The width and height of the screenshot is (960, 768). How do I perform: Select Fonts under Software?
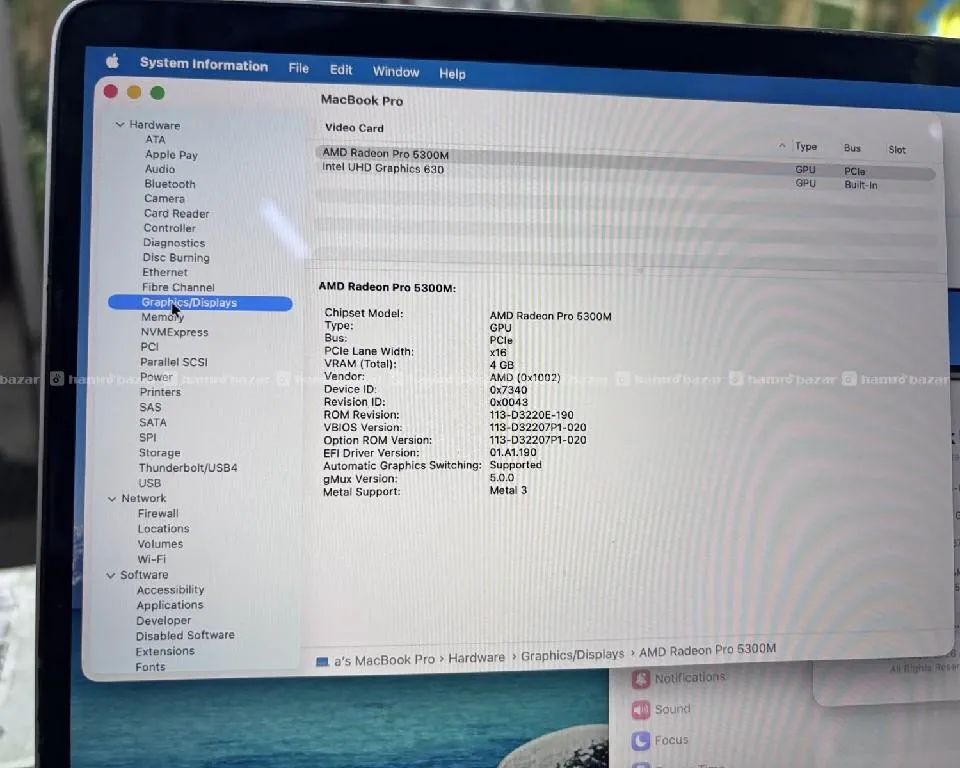[150, 667]
